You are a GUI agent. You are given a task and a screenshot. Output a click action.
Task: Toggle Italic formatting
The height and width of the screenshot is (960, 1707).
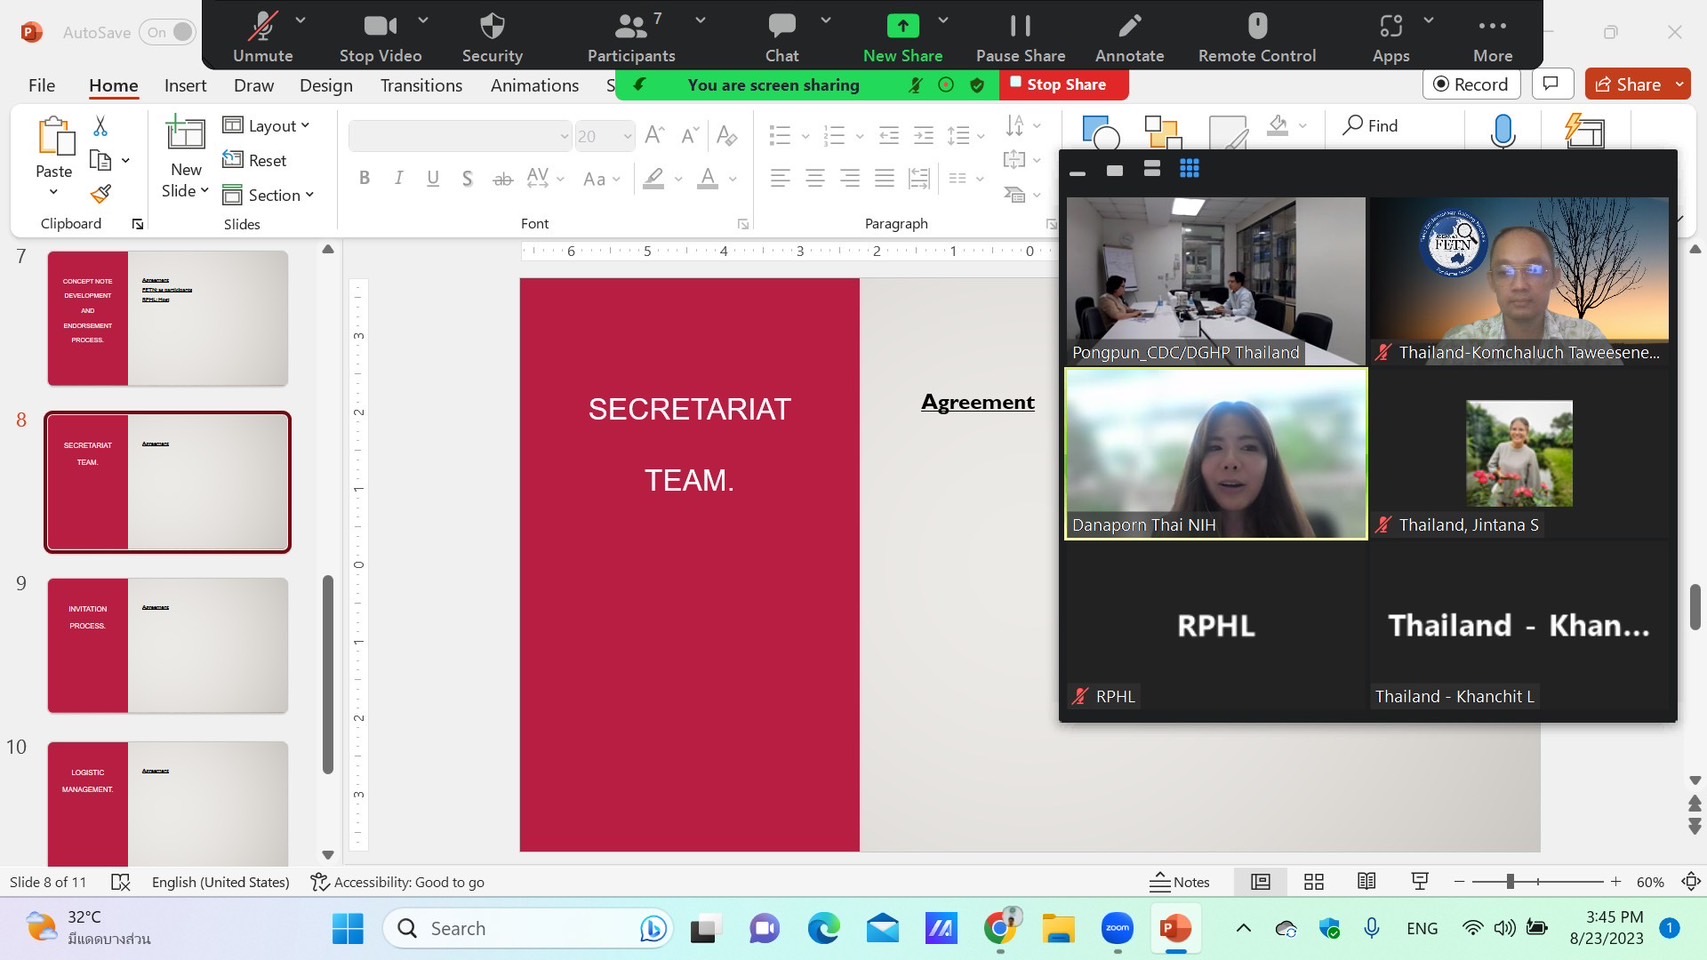(398, 178)
